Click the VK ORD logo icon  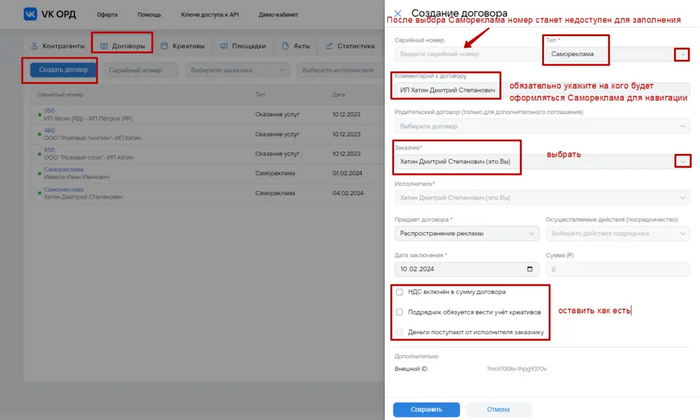pos(30,14)
